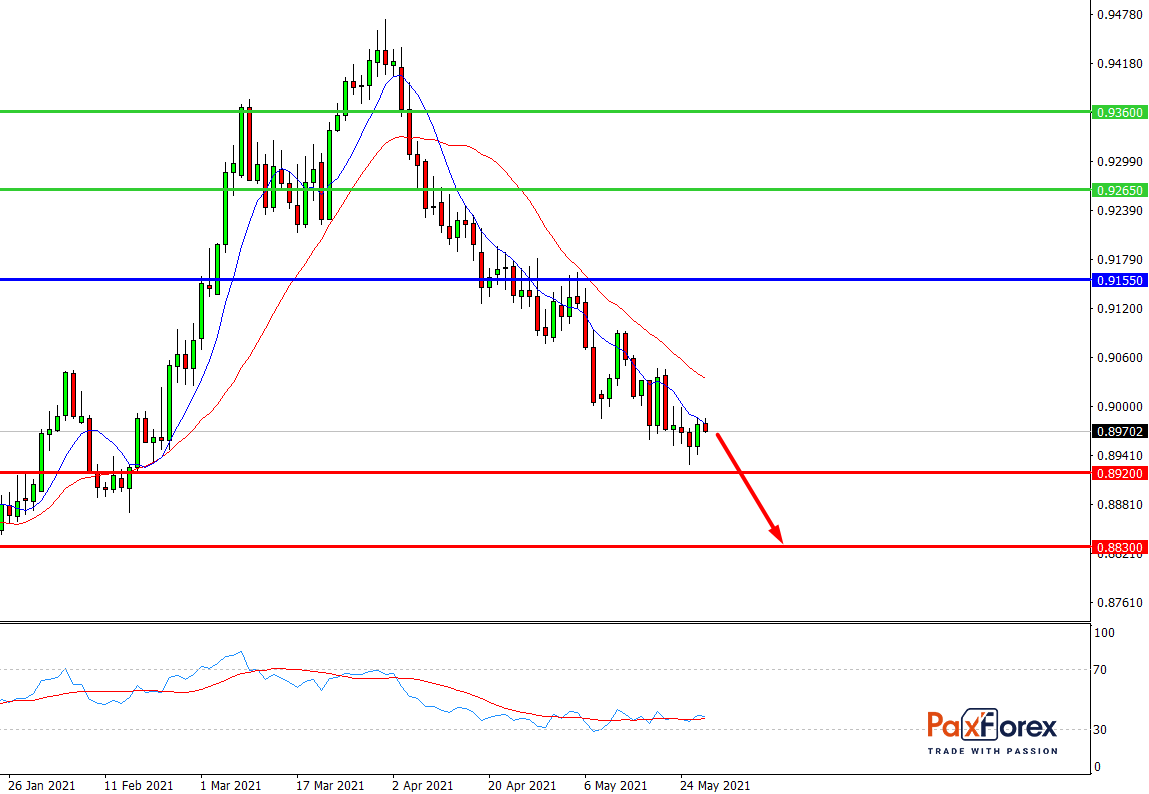Click the 0.91790 price axis value
The image size is (1149, 794).
click(x=1120, y=259)
